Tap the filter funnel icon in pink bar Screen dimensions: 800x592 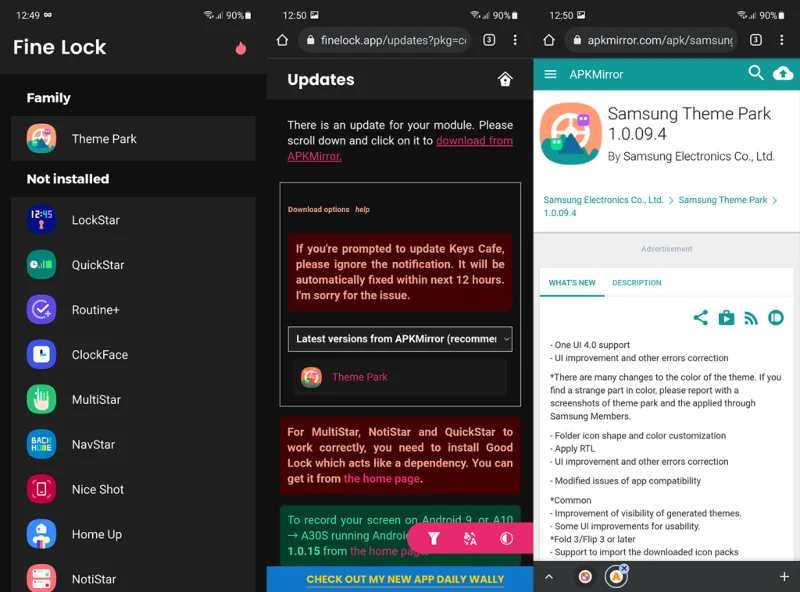434,538
